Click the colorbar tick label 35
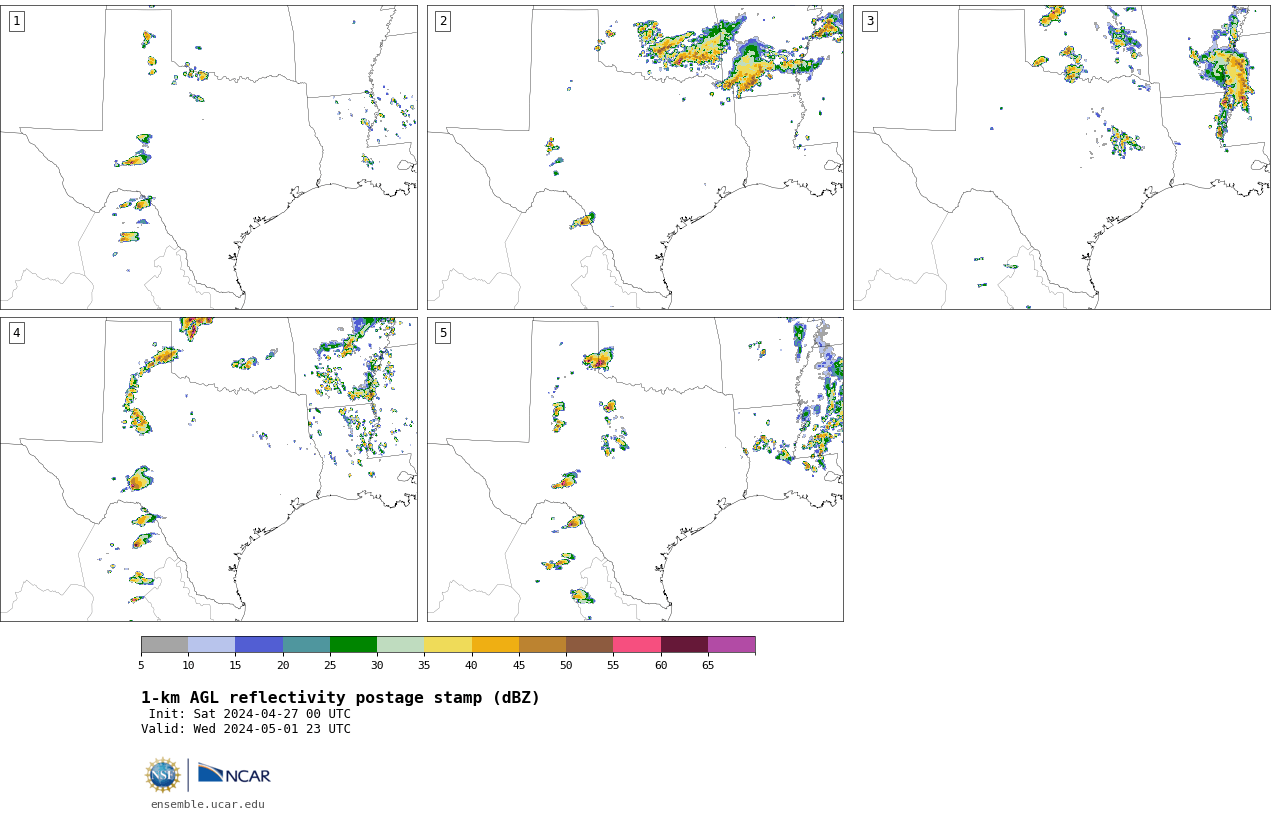The height and width of the screenshot is (815, 1280). [x=424, y=665]
